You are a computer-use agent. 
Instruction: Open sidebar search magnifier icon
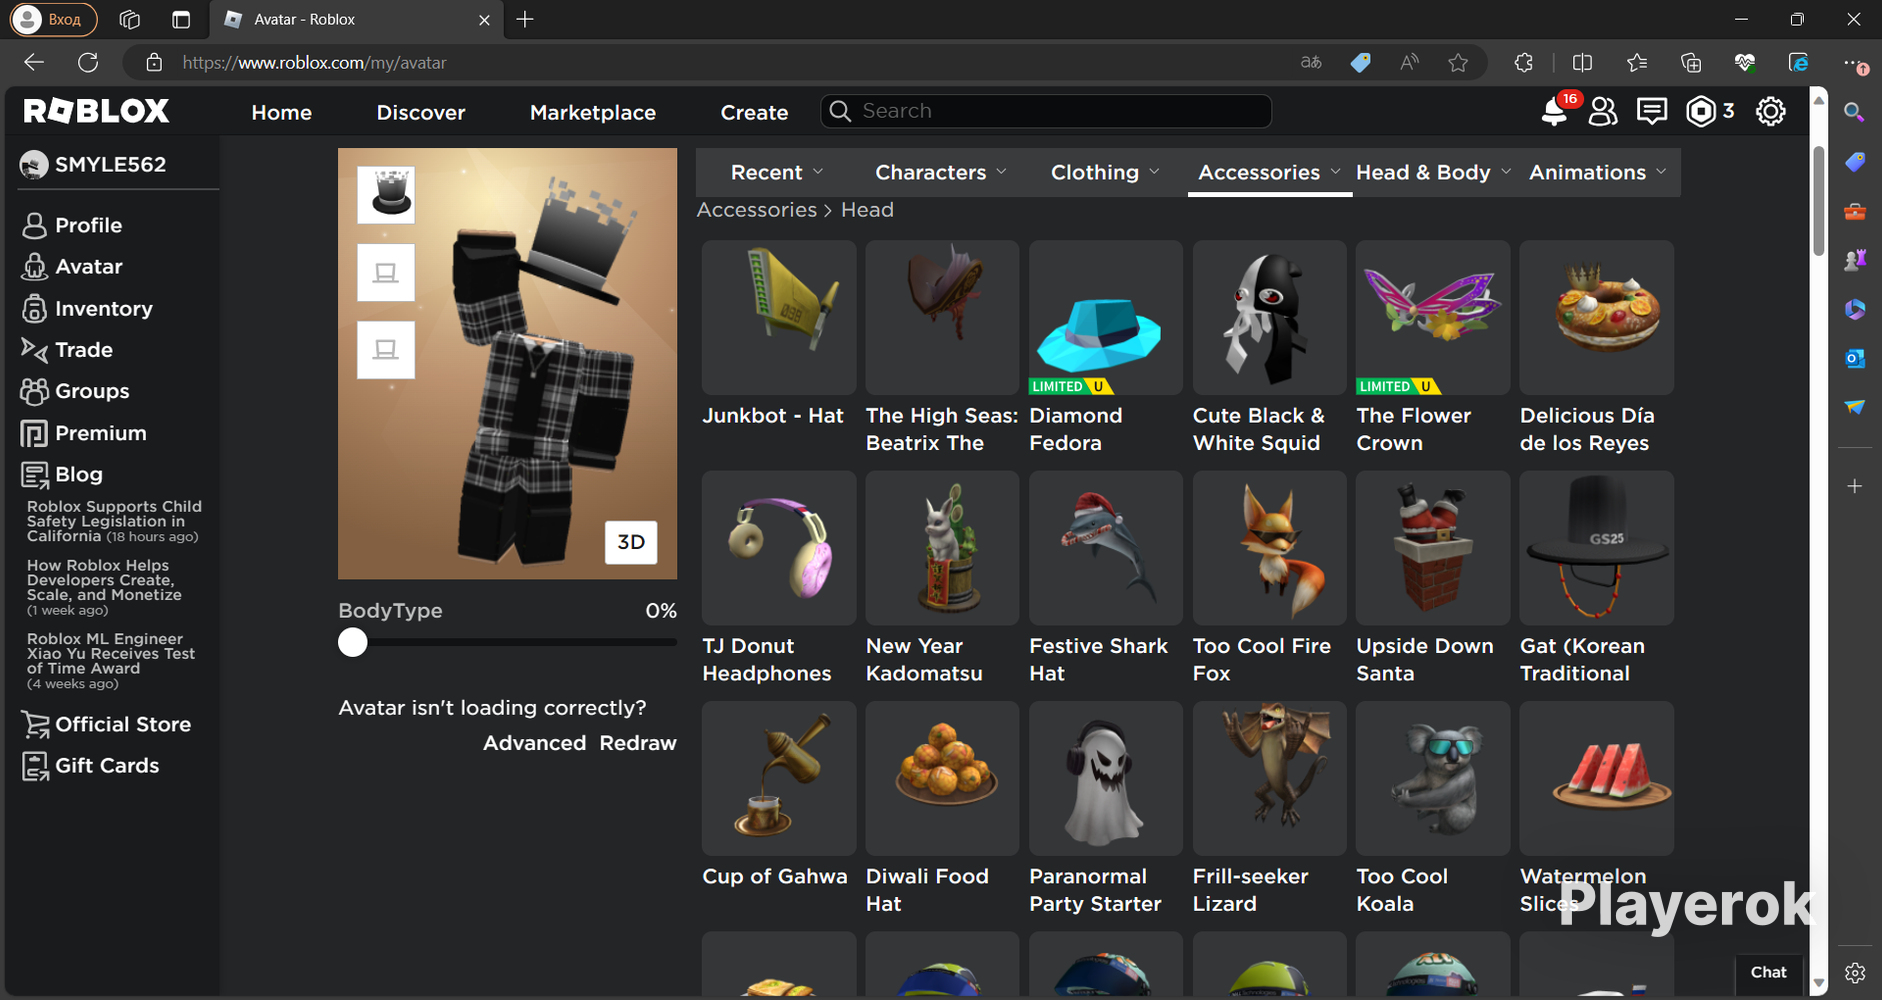[1855, 112]
